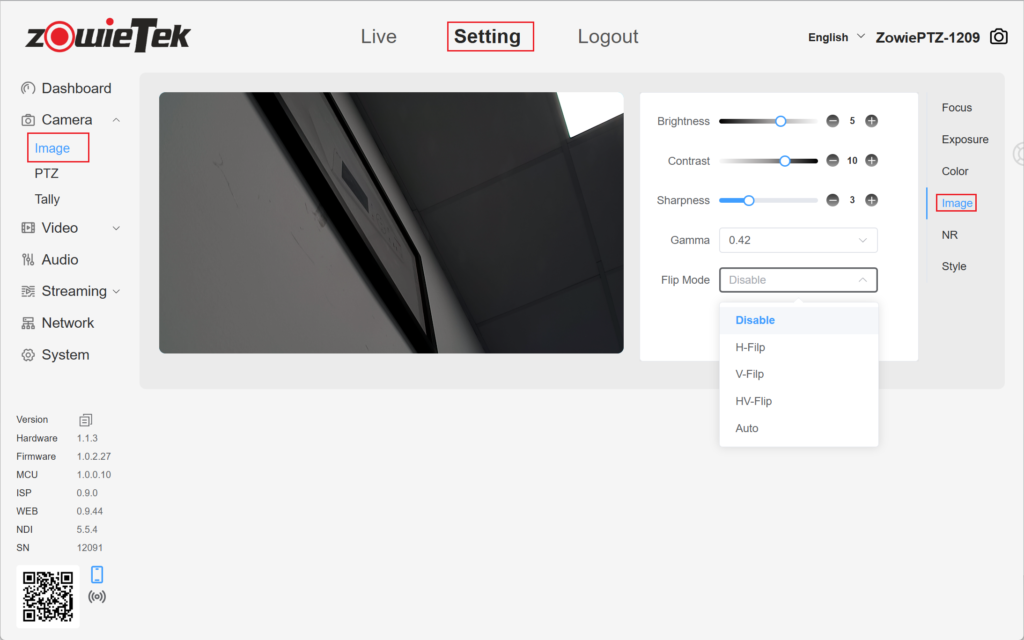The image size is (1024, 640).
Task: Increase Sharpness using the plus icon
Action: (x=871, y=200)
